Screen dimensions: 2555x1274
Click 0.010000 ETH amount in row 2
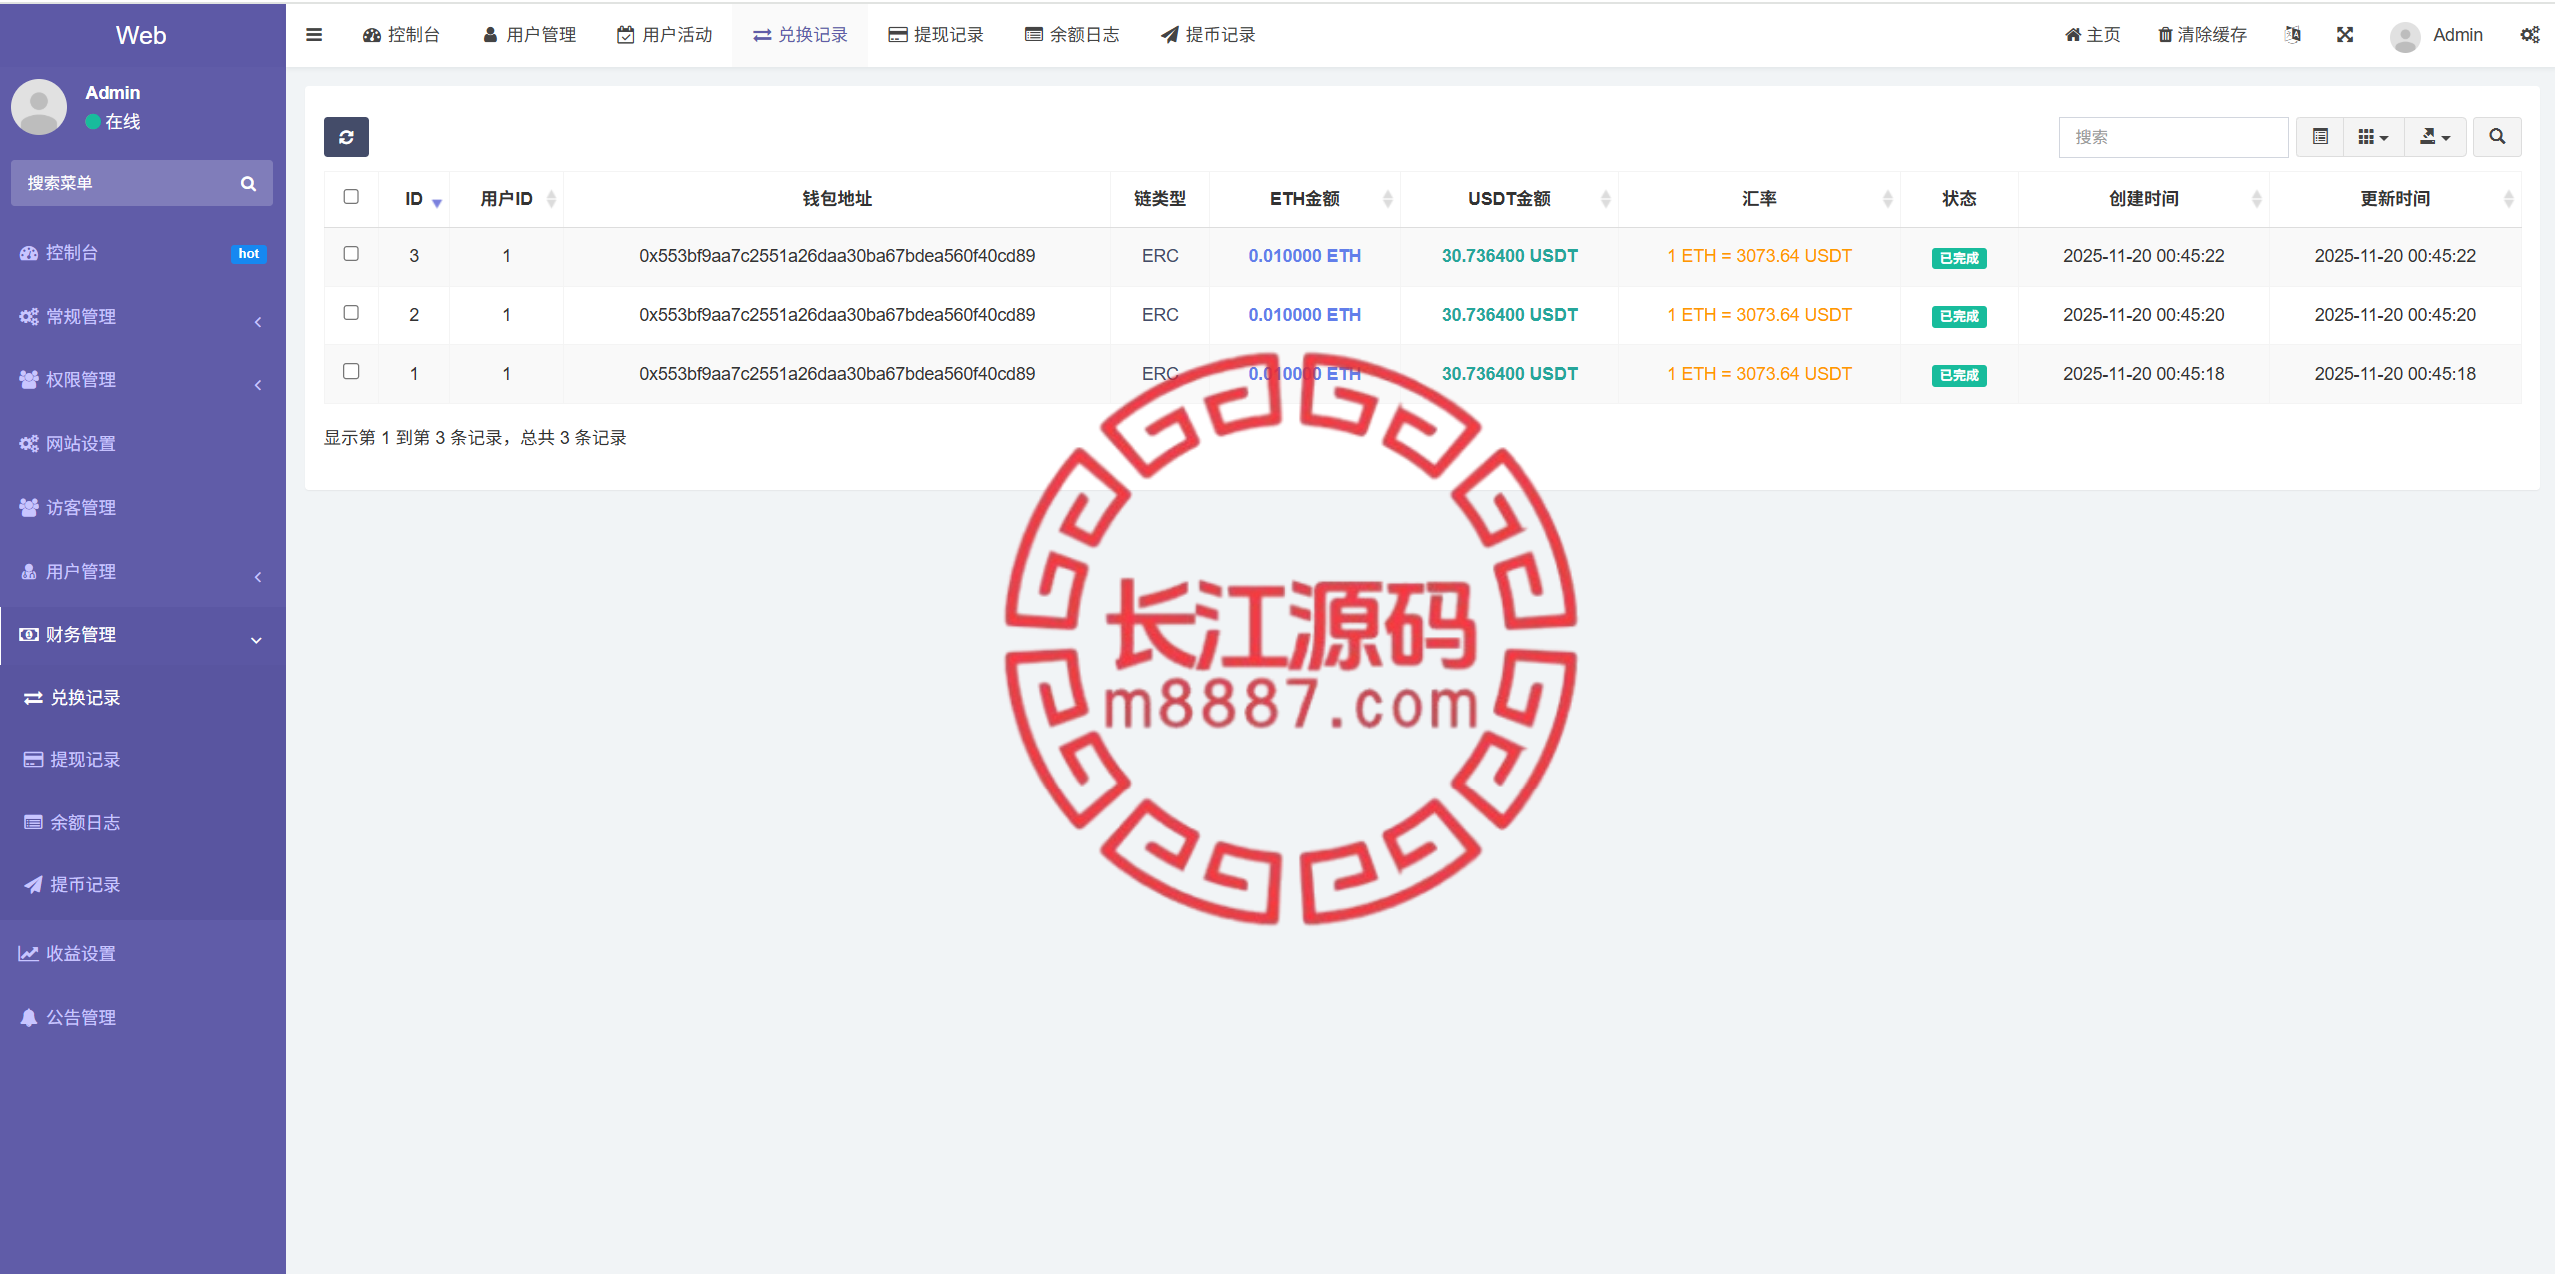point(1305,315)
